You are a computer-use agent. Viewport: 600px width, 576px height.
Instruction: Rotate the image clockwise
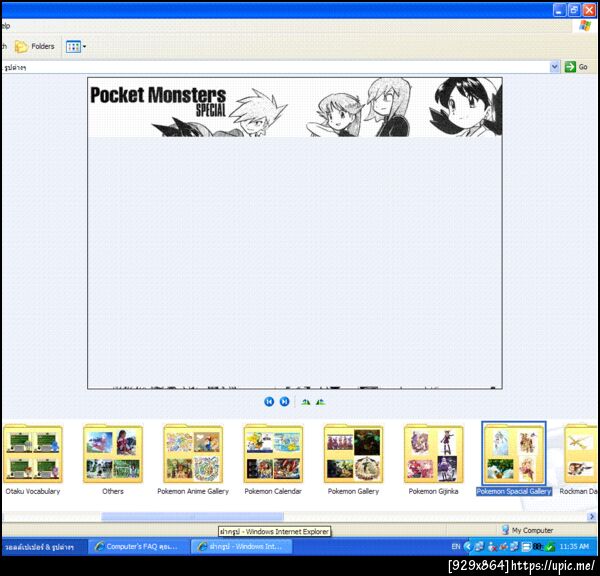pyautogui.click(x=305, y=402)
